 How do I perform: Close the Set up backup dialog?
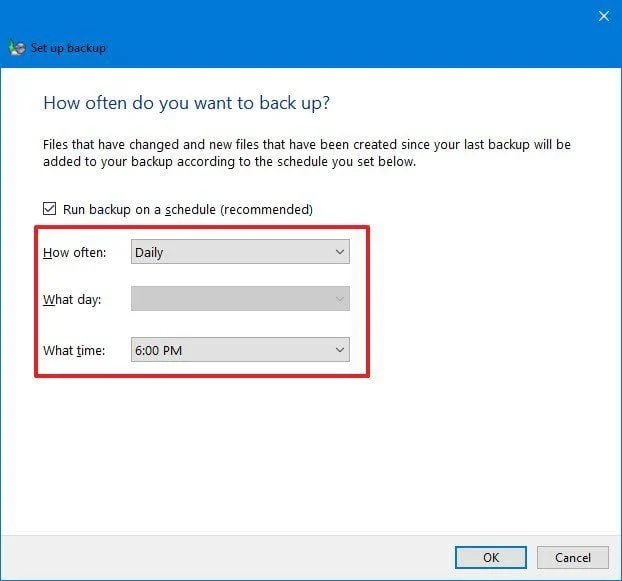point(603,16)
